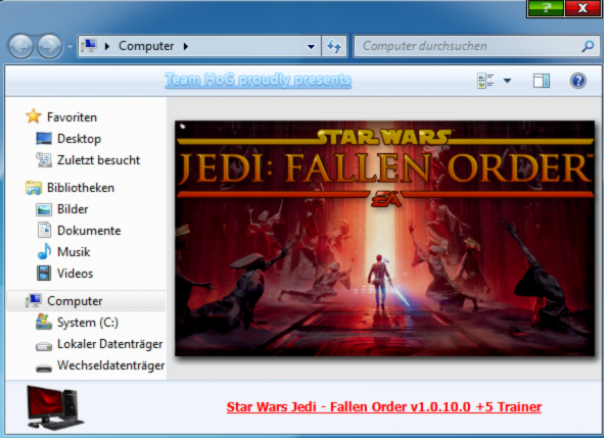Click the Wechseldatenträger removable drive icon

click(44, 368)
